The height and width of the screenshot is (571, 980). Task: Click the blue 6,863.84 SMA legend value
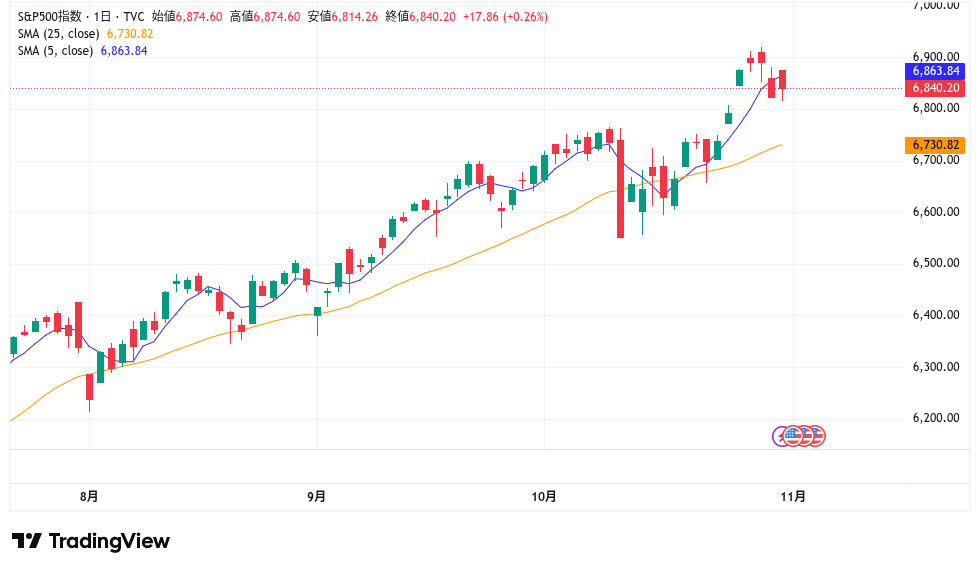(124, 50)
